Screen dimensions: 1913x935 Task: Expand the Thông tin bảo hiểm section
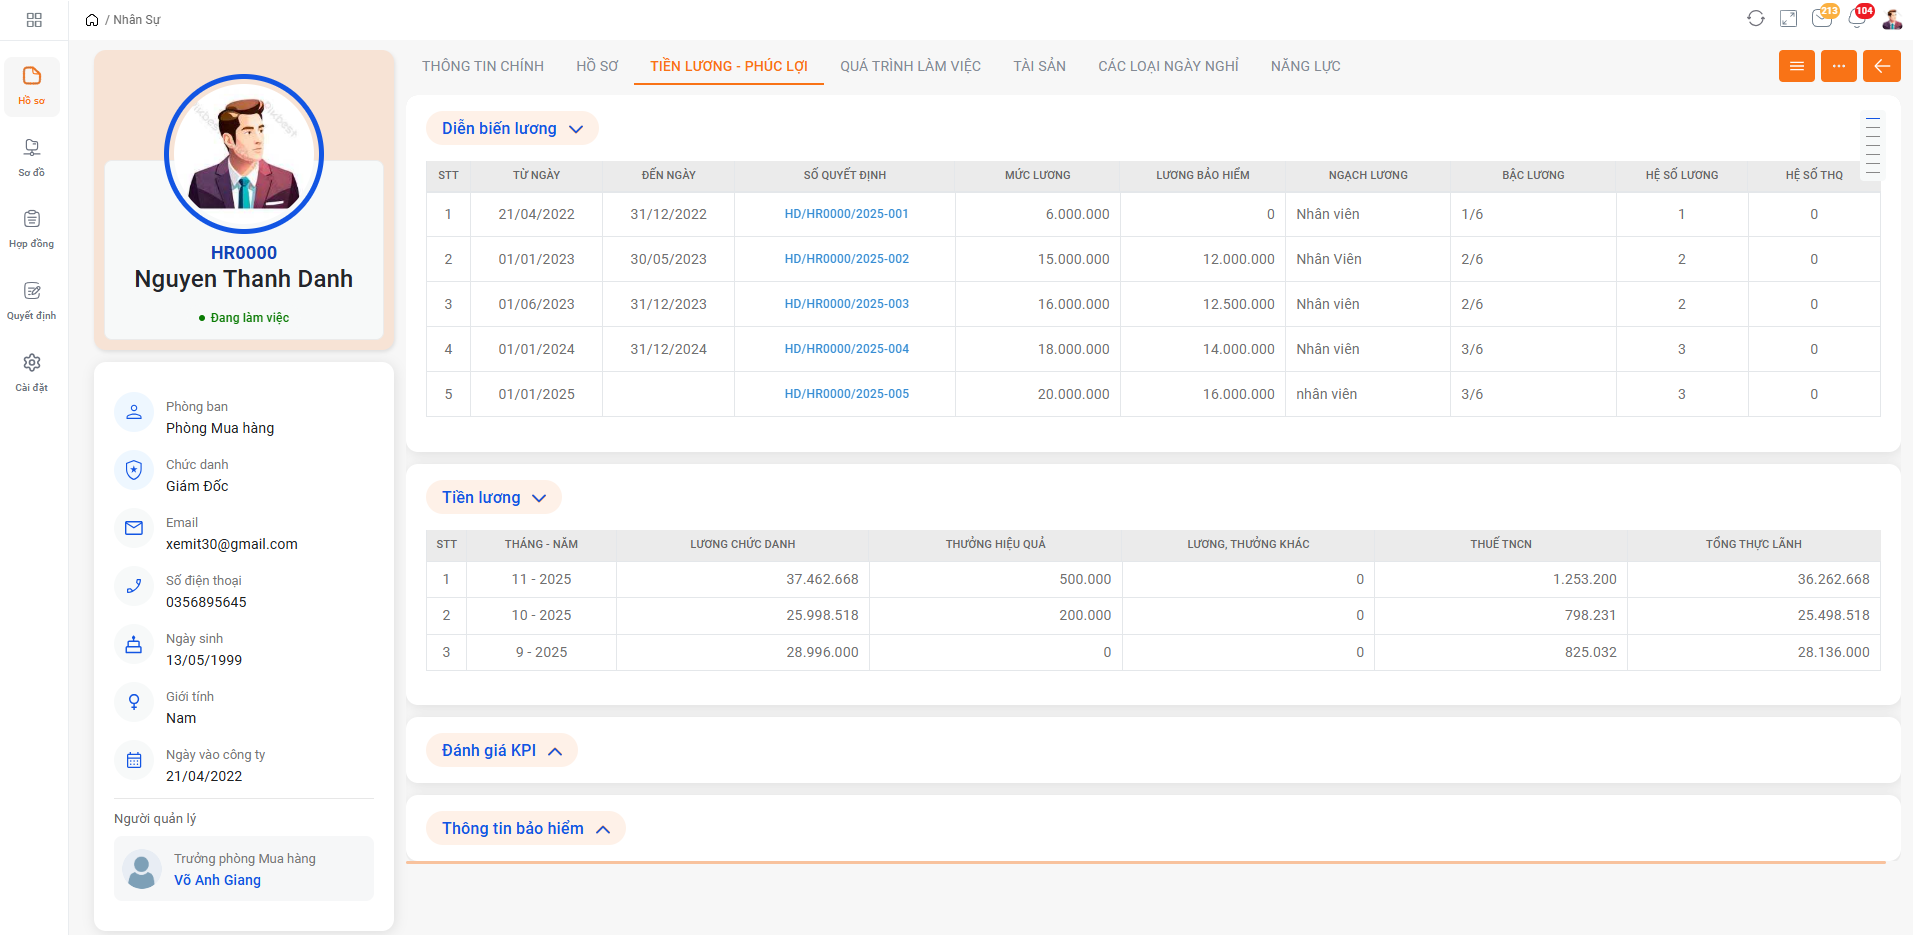526,829
